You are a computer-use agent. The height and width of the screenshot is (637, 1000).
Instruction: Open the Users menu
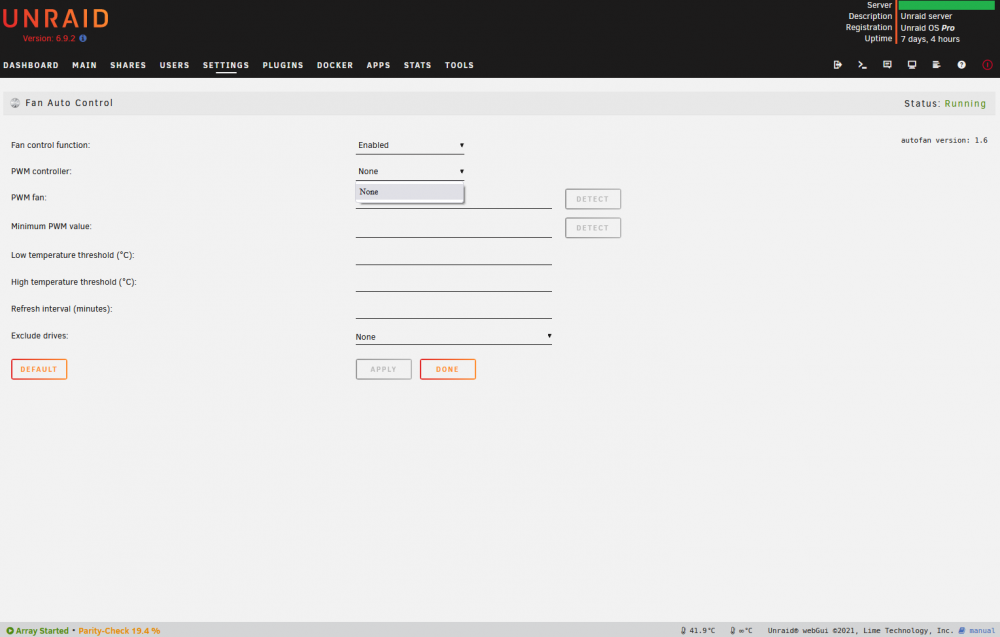click(174, 65)
